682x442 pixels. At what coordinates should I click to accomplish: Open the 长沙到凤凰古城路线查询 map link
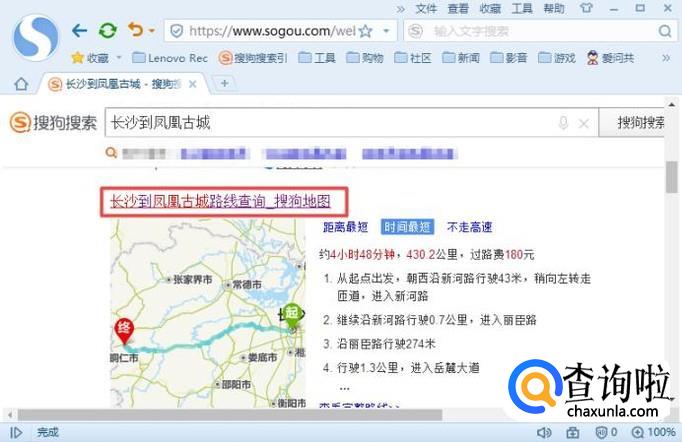[x=219, y=202]
